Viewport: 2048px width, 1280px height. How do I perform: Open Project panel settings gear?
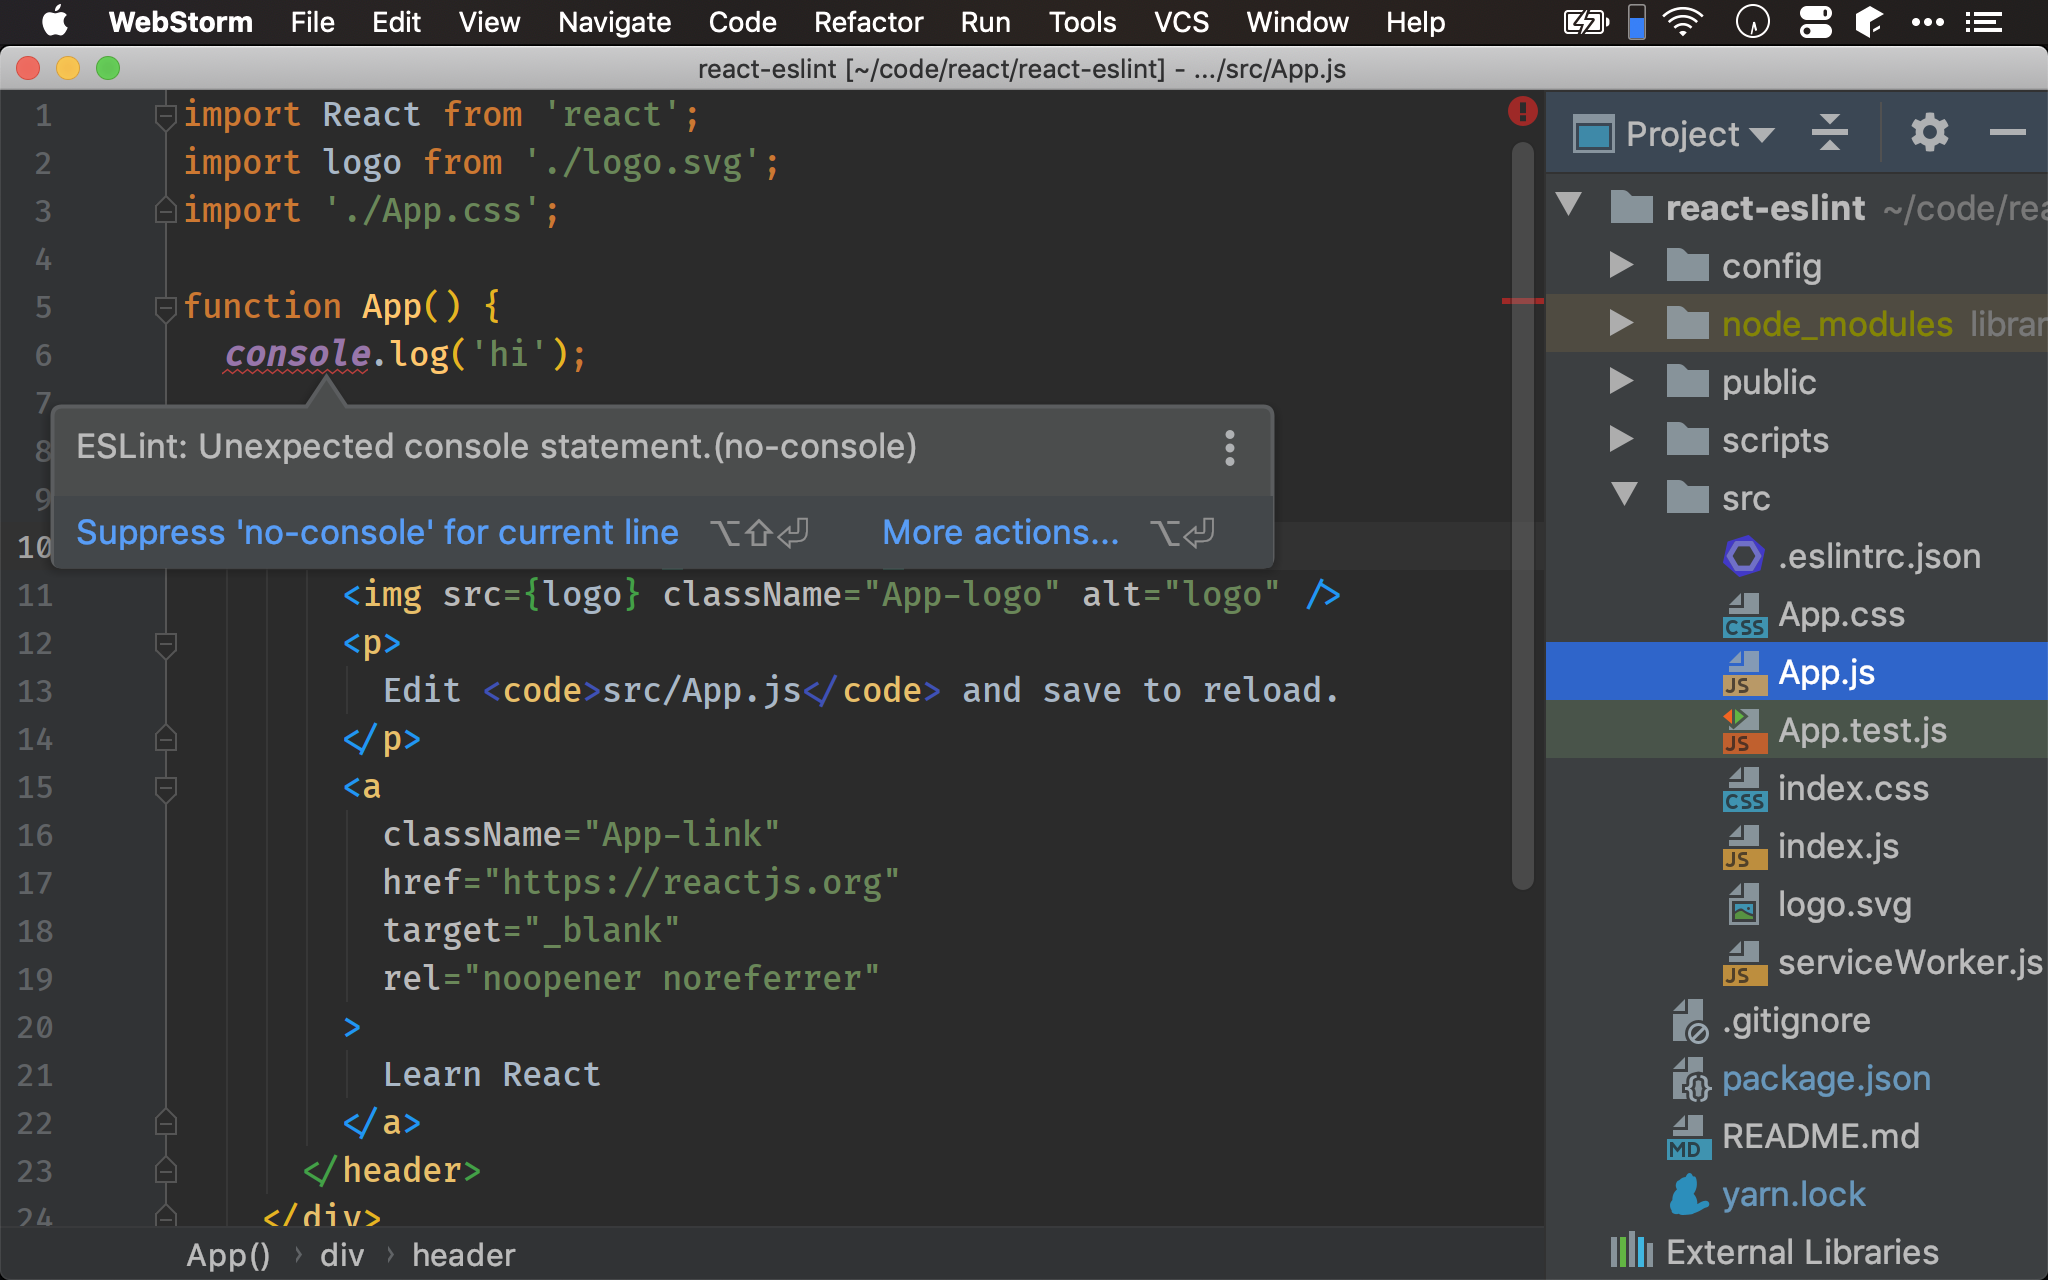[x=1929, y=133]
